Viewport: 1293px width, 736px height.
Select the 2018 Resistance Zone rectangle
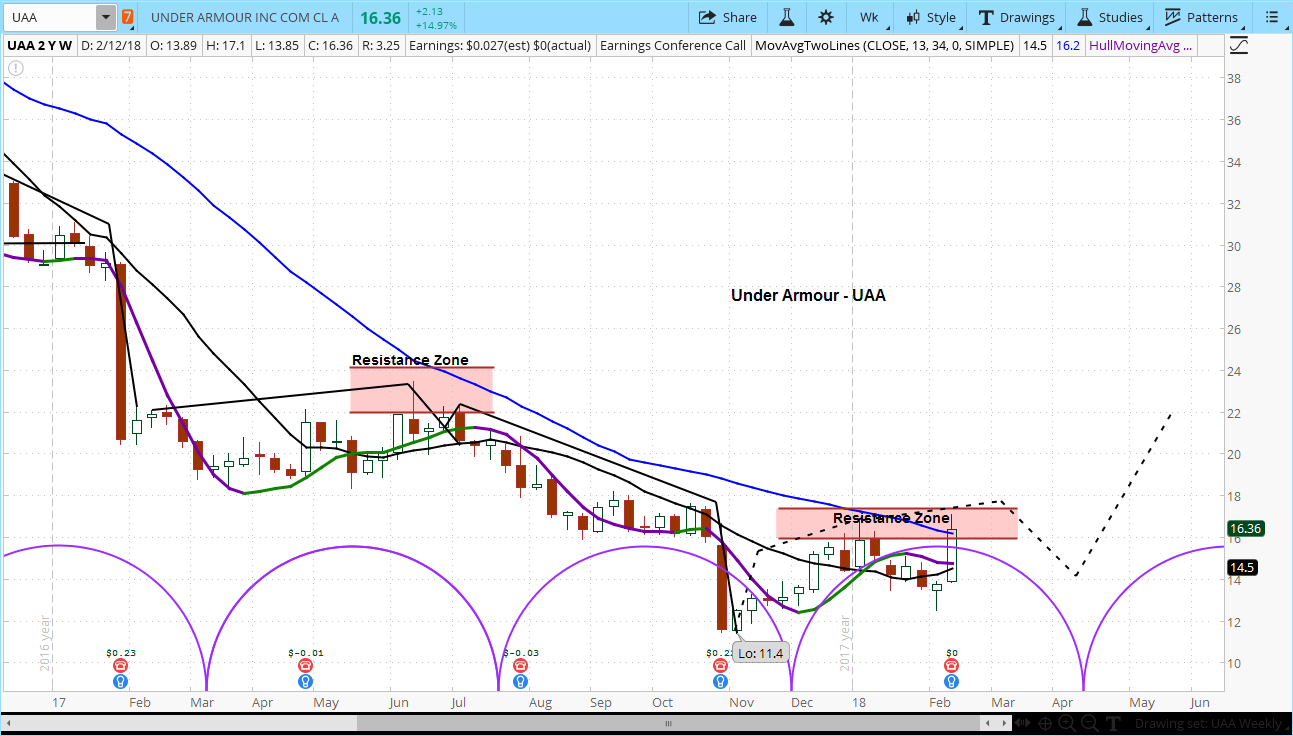tap(897, 523)
